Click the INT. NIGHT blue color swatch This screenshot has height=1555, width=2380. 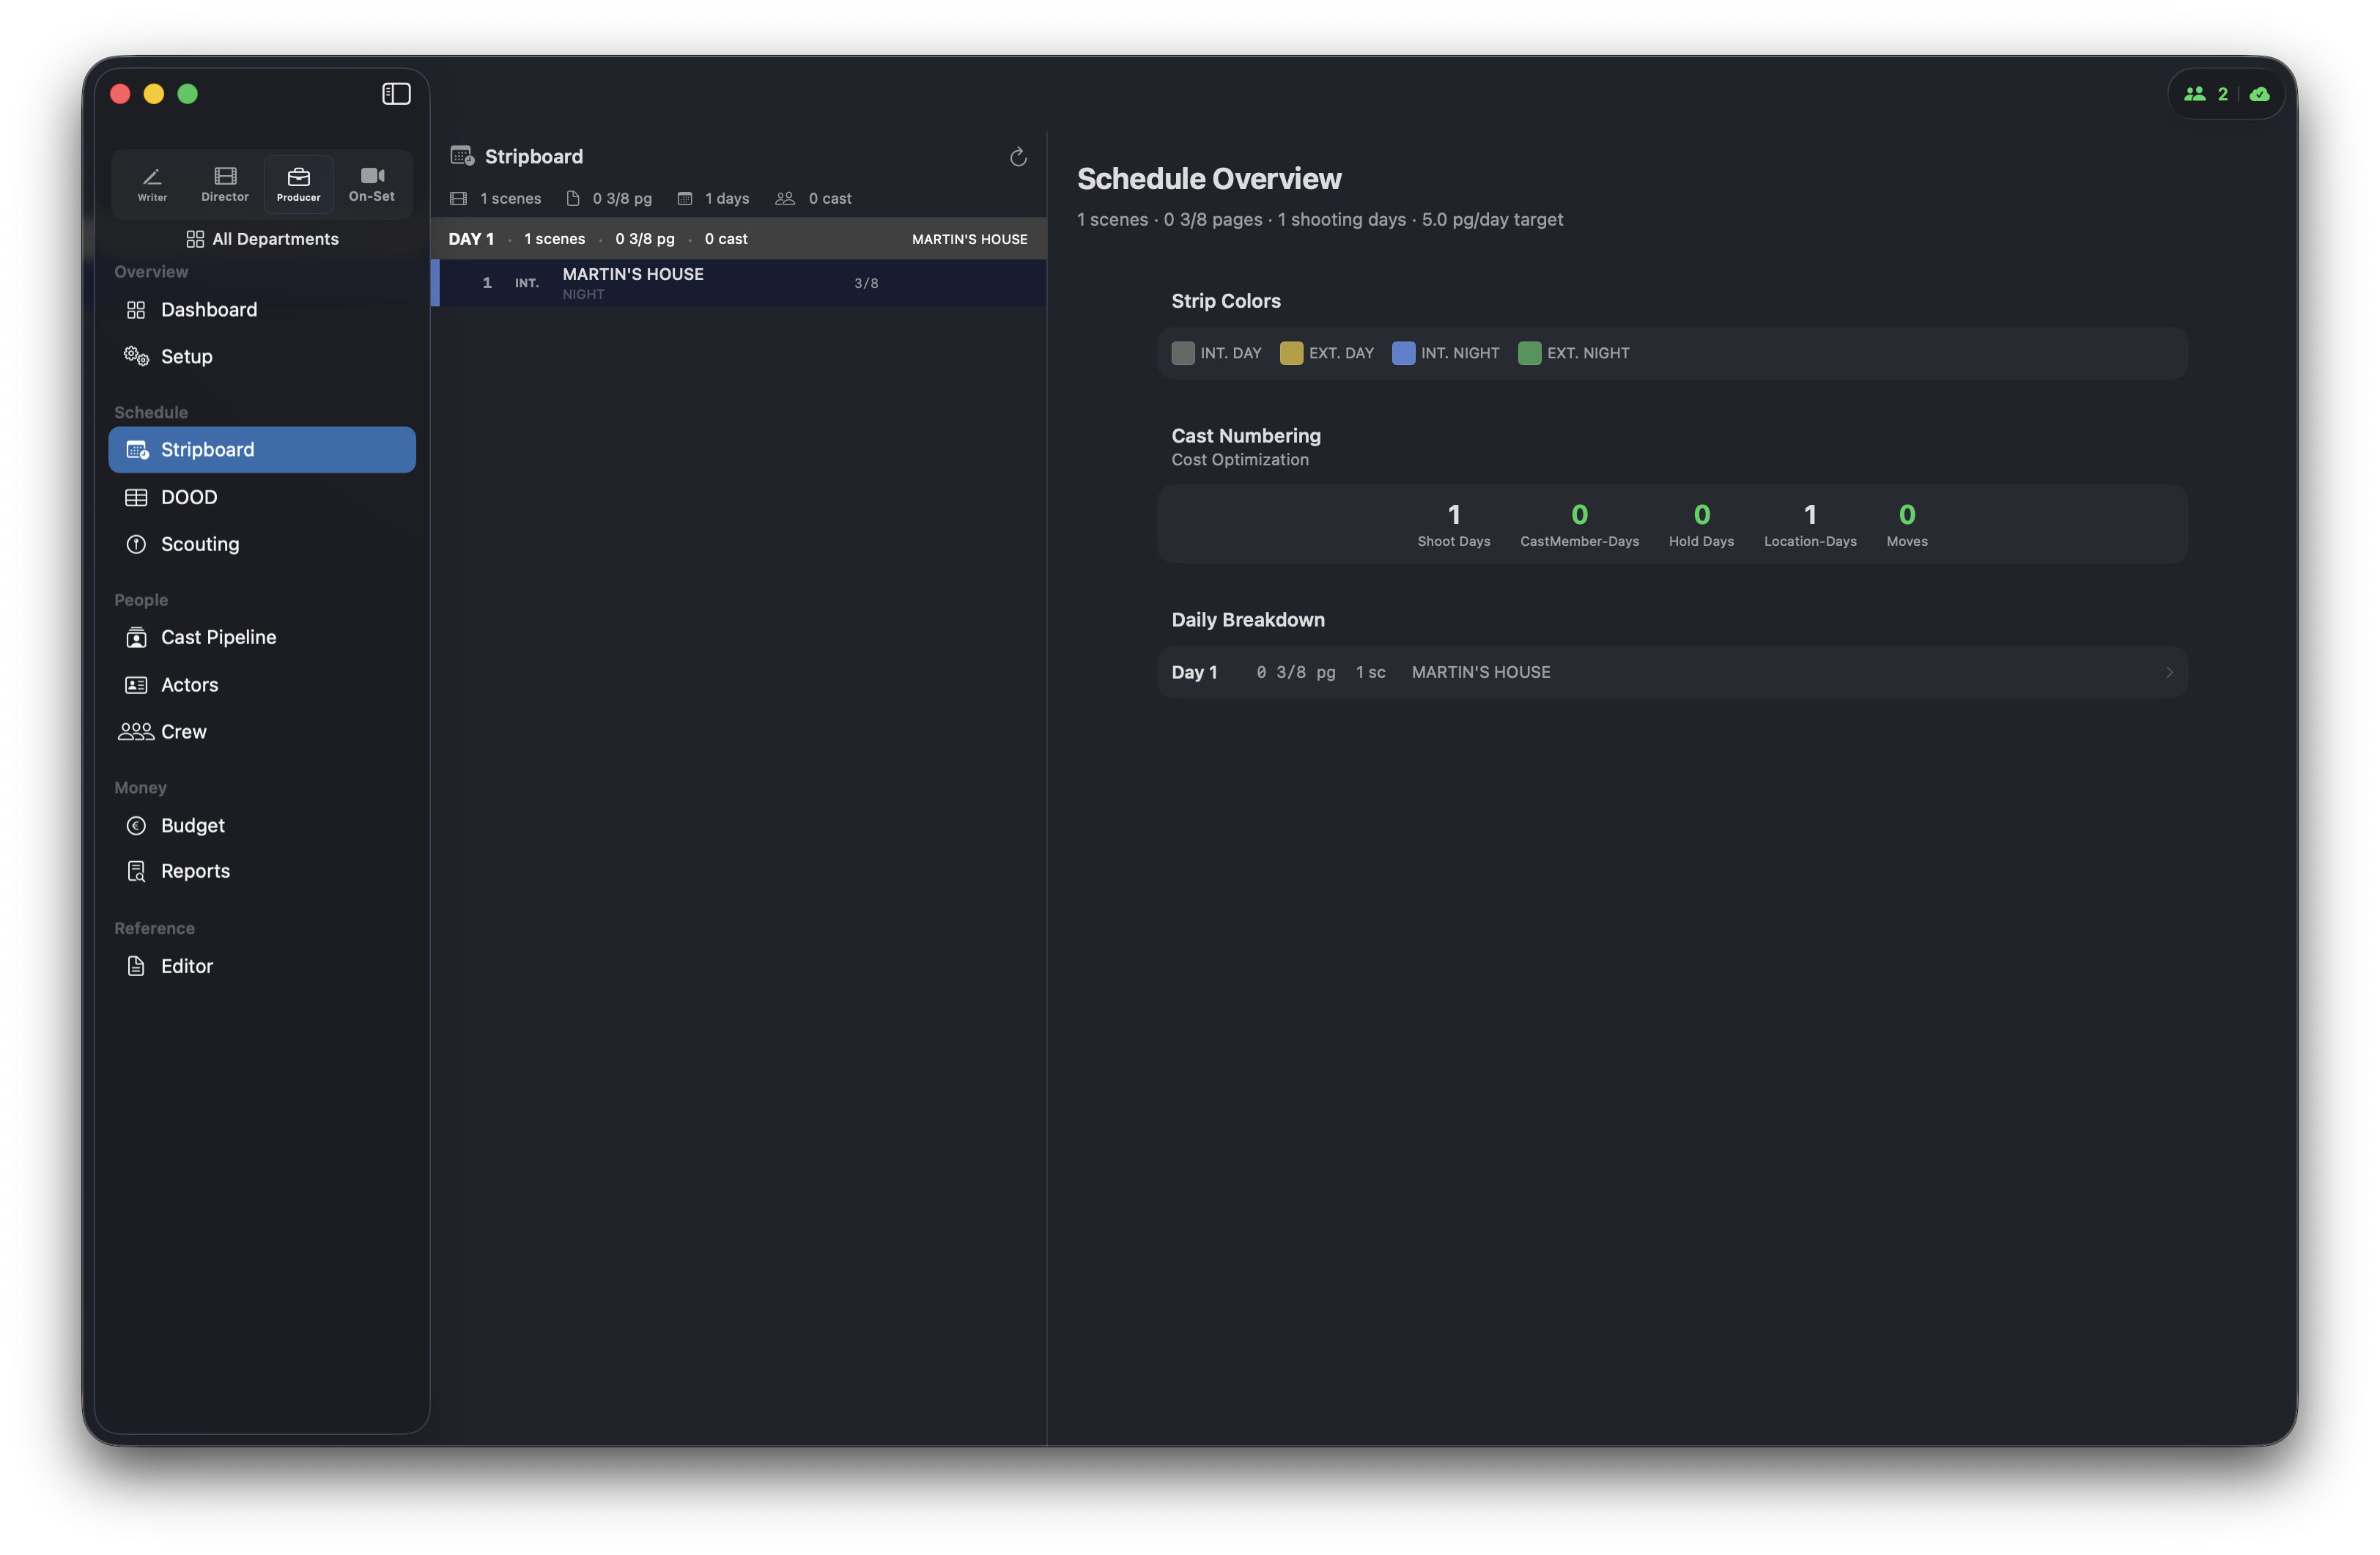(1403, 353)
